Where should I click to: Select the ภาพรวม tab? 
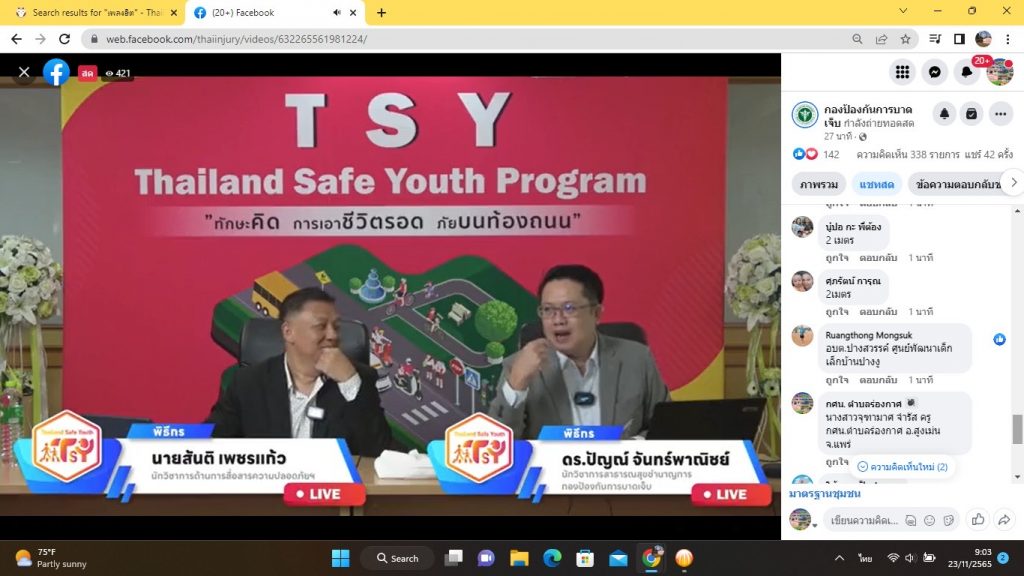pyautogui.click(x=818, y=184)
